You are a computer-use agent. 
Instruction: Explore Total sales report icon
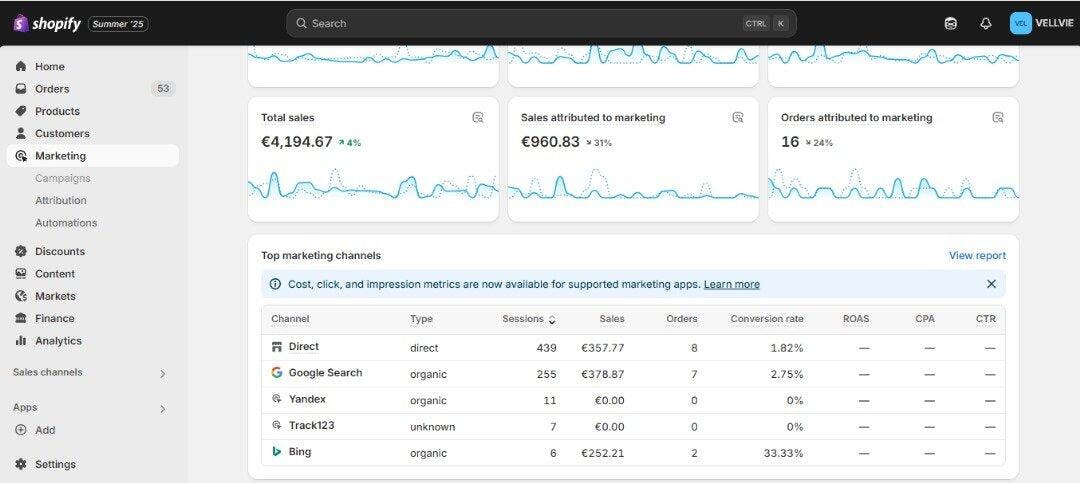(478, 118)
